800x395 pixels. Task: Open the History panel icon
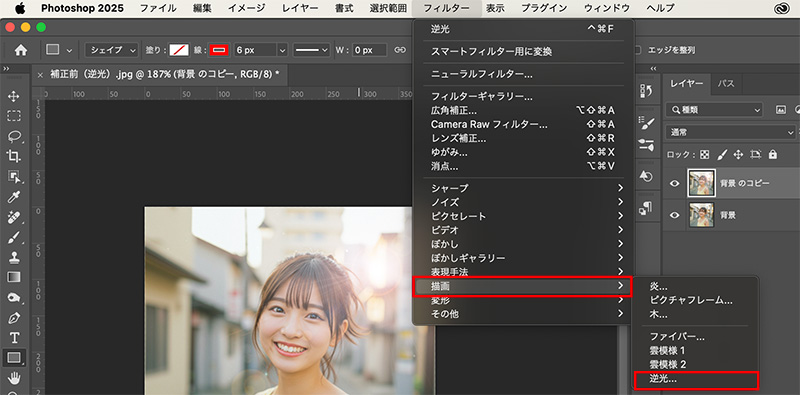[x=646, y=91]
